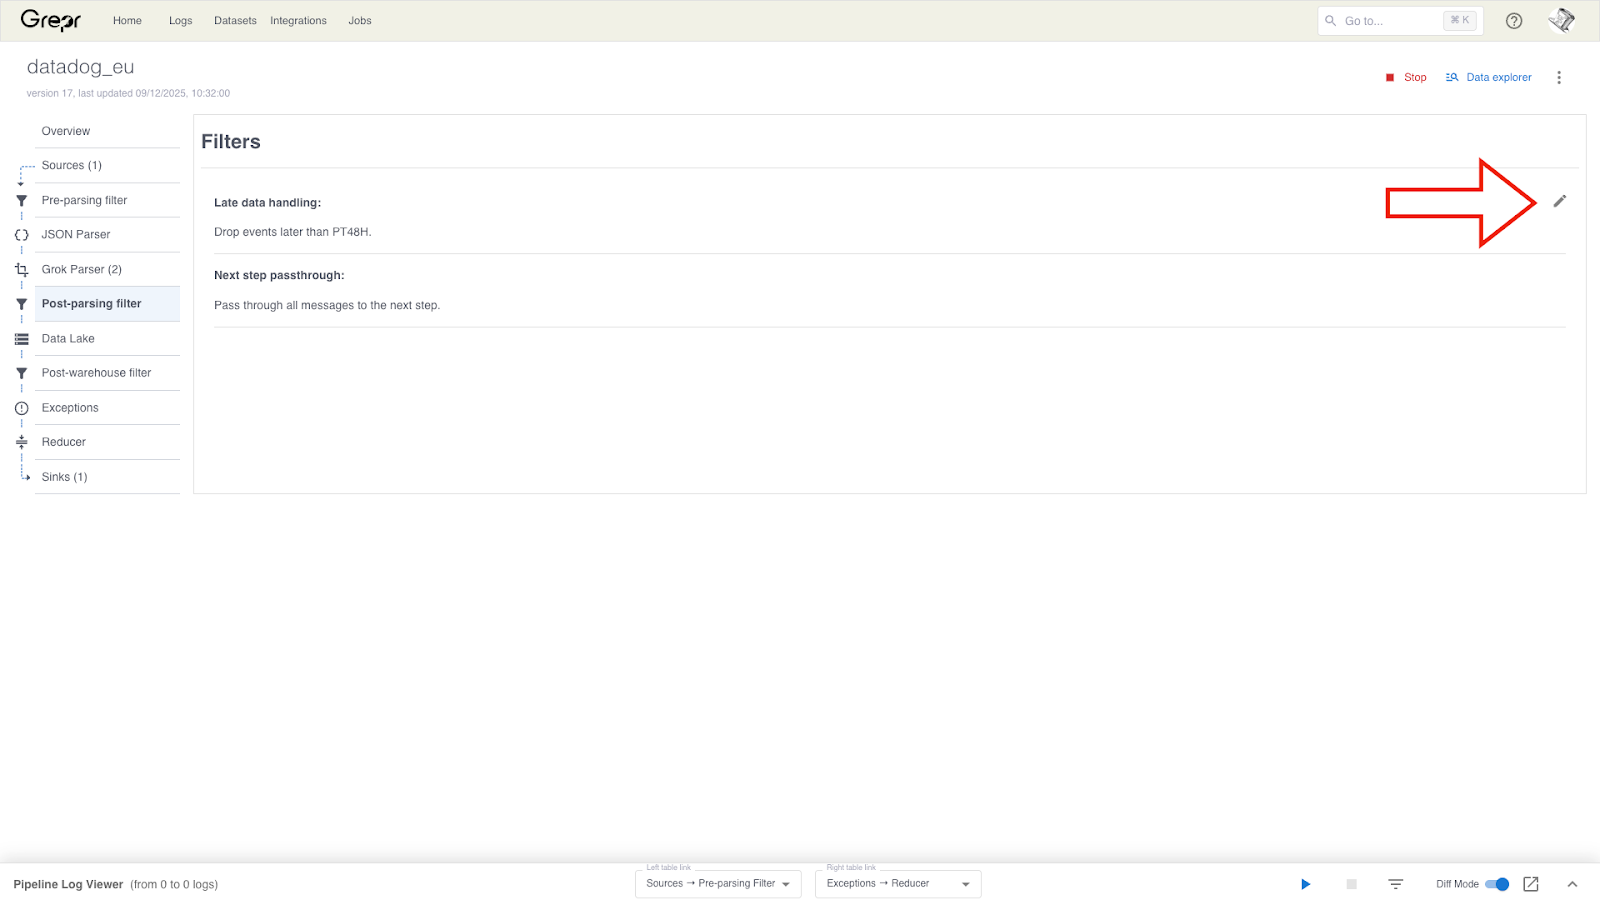
Task: Switch to the Integrations section
Action: click(298, 20)
